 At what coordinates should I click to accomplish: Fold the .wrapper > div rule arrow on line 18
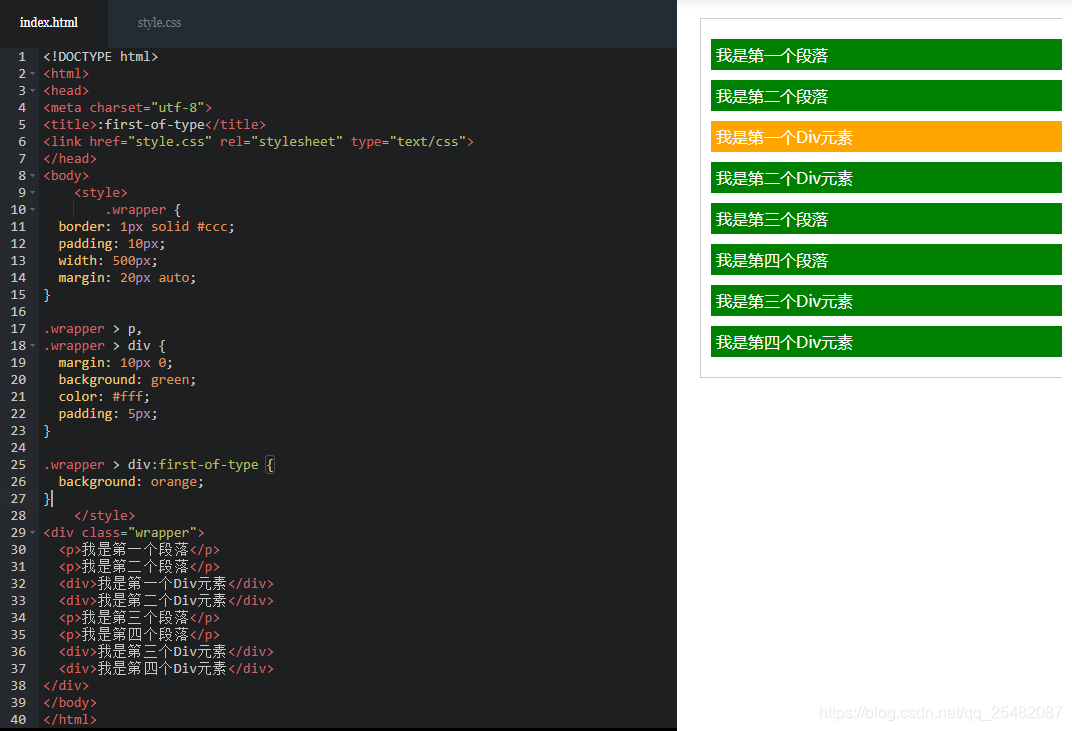tap(32, 346)
